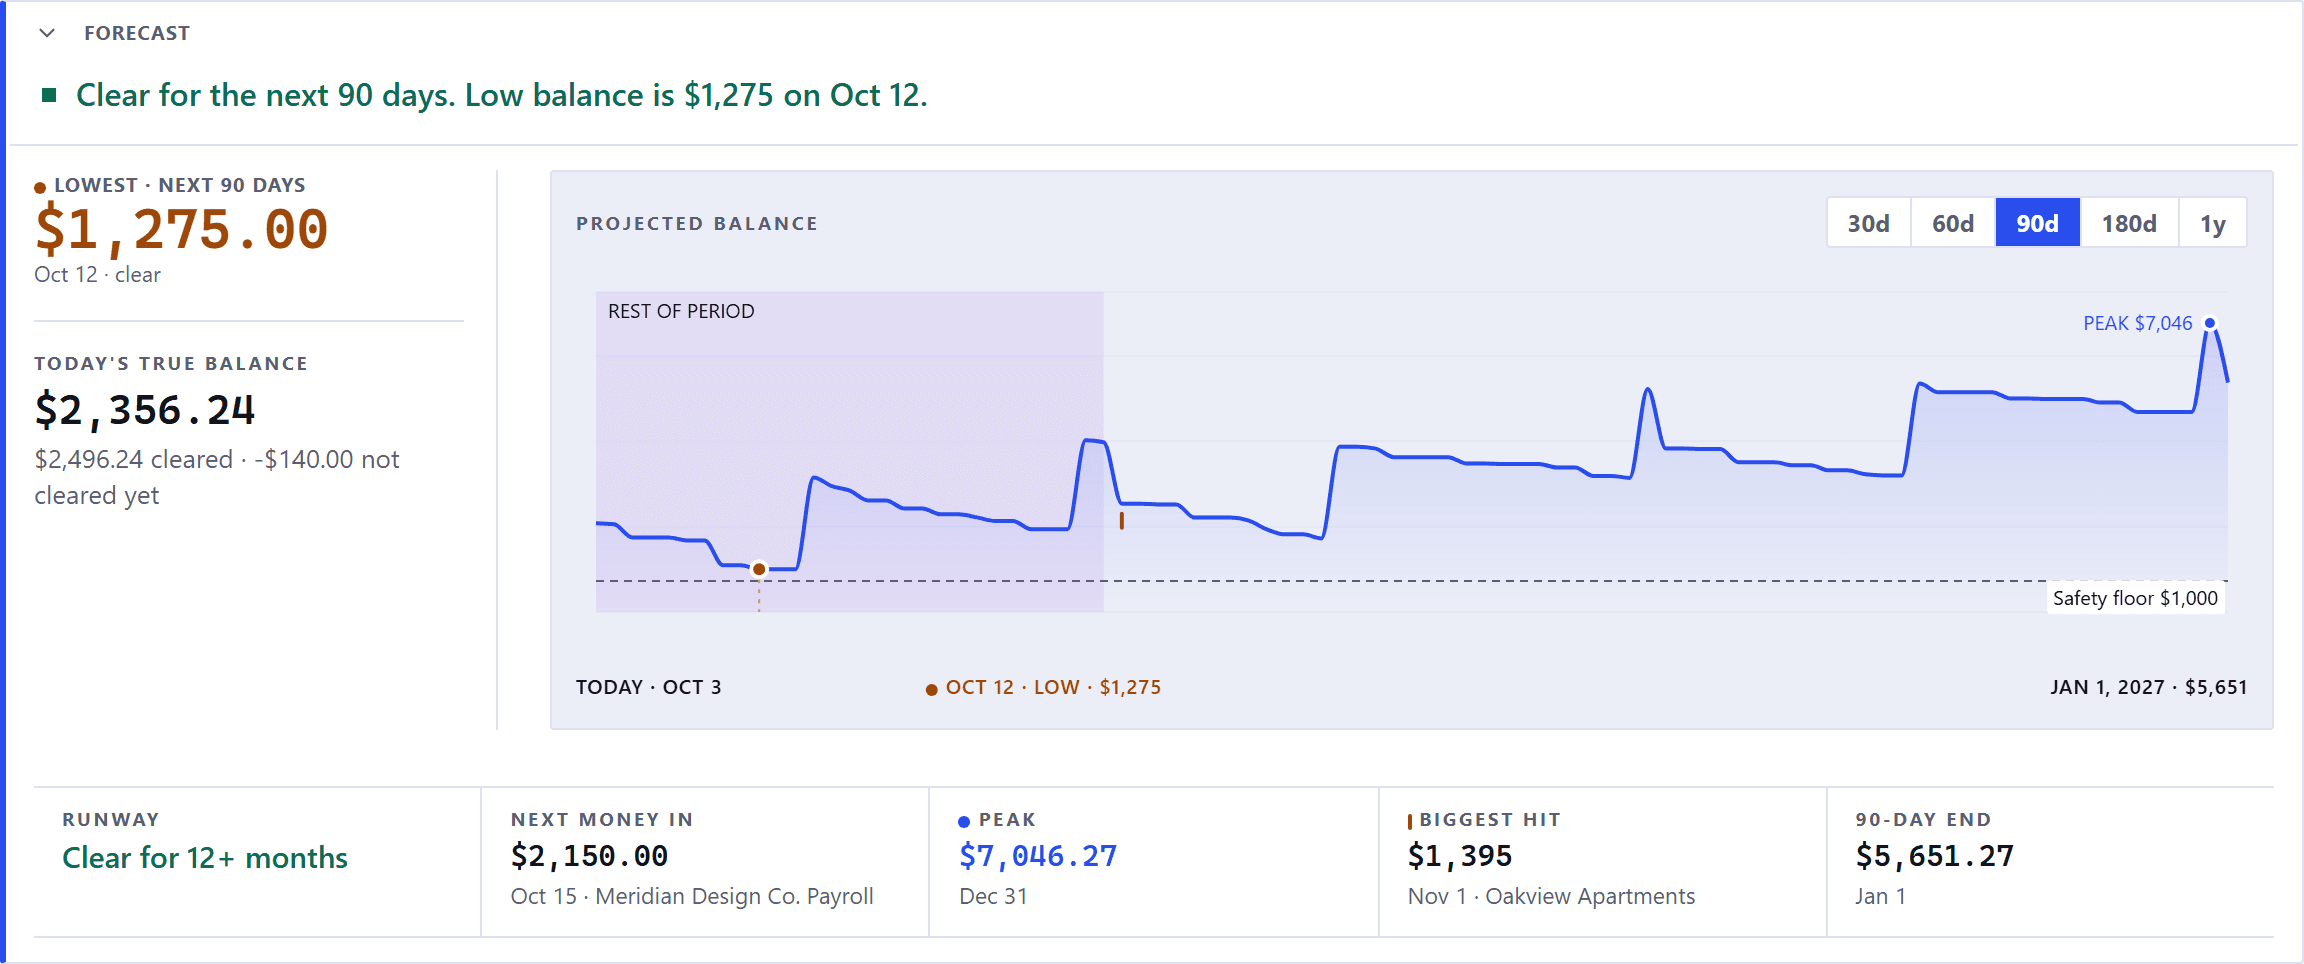Collapse the Forecast section chevron
2304x964 pixels.
pyautogui.click(x=47, y=33)
